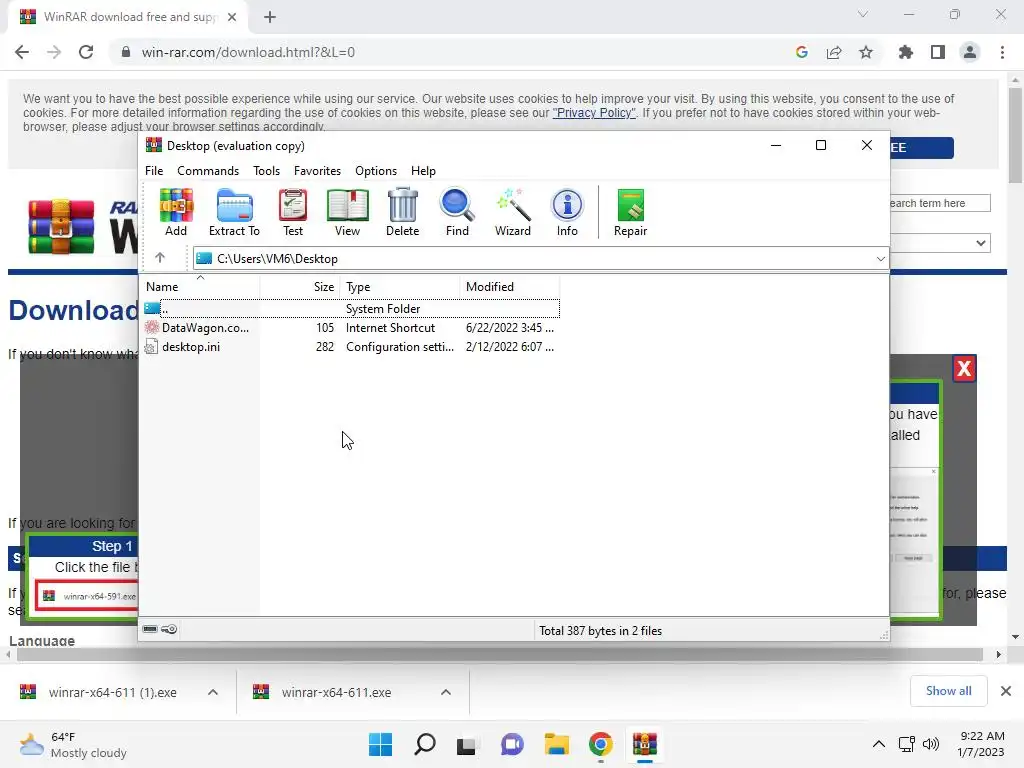Go up one folder level arrow
This screenshot has width=1024, height=768.
(x=160, y=258)
